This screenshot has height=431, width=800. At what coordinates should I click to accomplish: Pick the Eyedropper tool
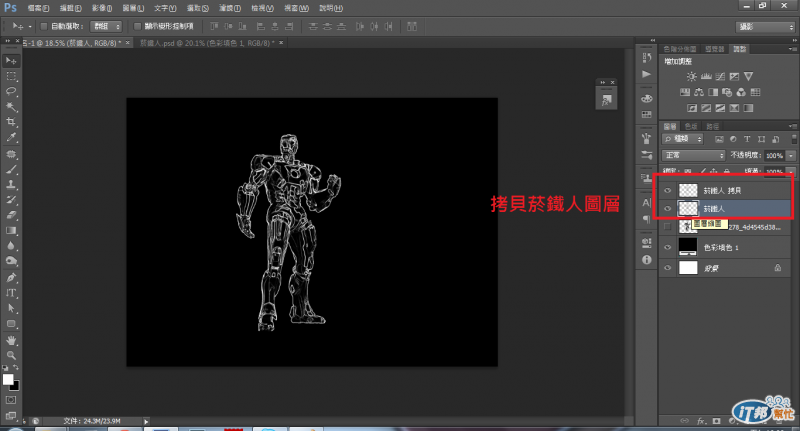tap(12, 137)
